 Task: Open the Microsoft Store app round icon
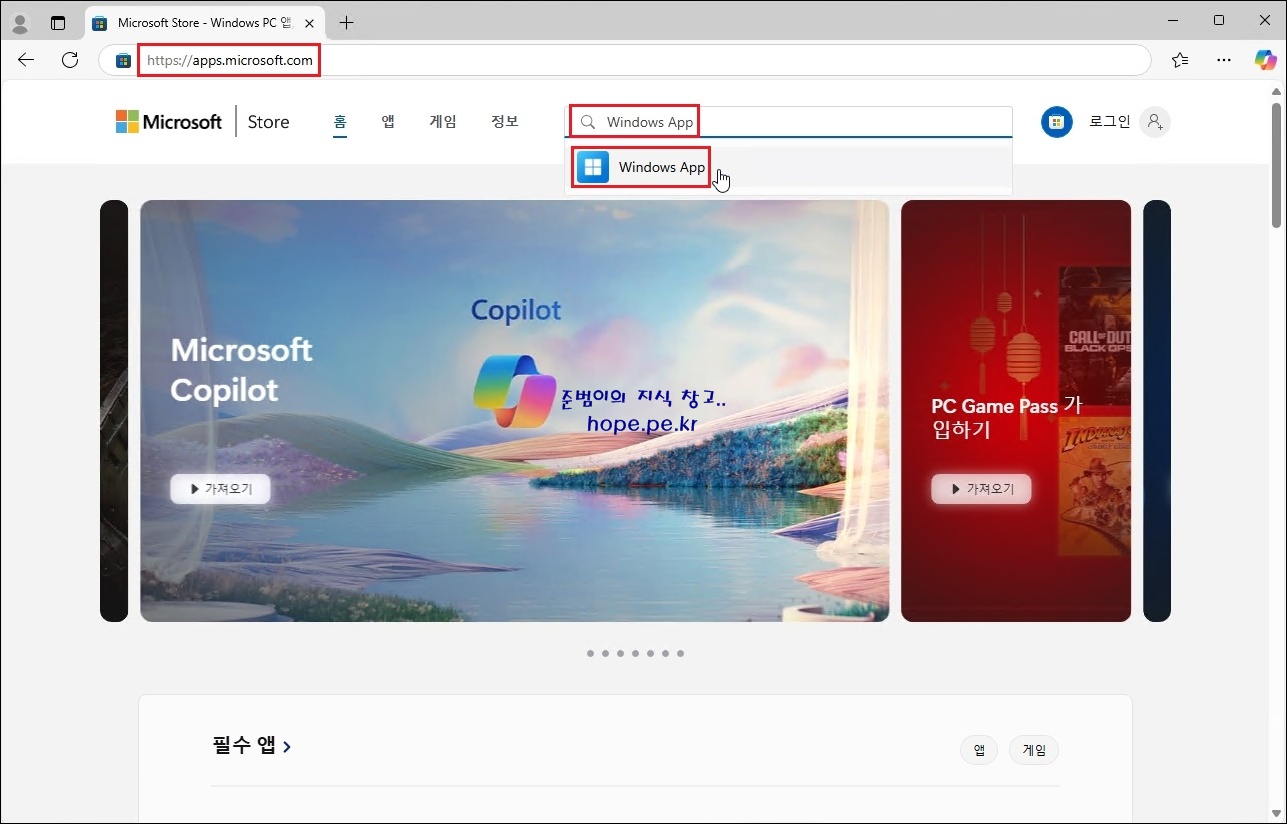1056,122
